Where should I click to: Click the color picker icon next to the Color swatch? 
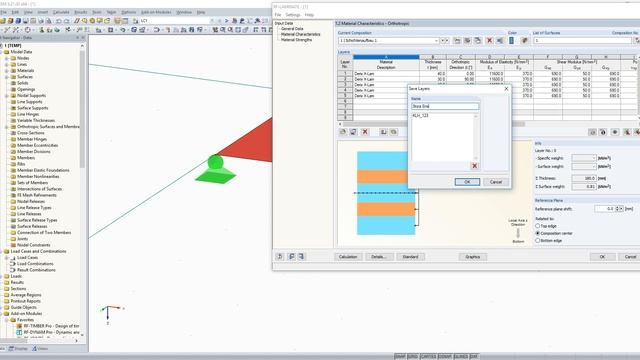pos(524,40)
